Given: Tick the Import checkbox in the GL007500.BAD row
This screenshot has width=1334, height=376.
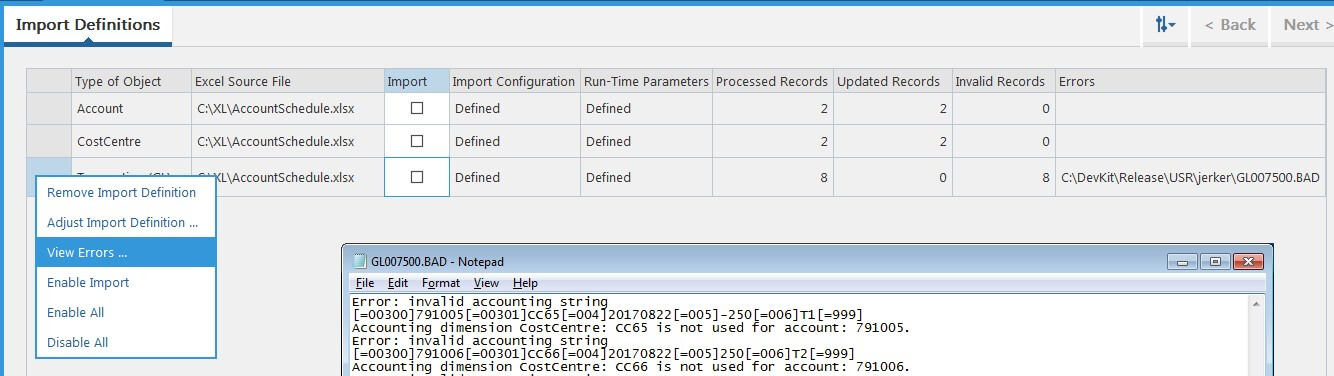Looking at the screenshot, I should [417, 177].
